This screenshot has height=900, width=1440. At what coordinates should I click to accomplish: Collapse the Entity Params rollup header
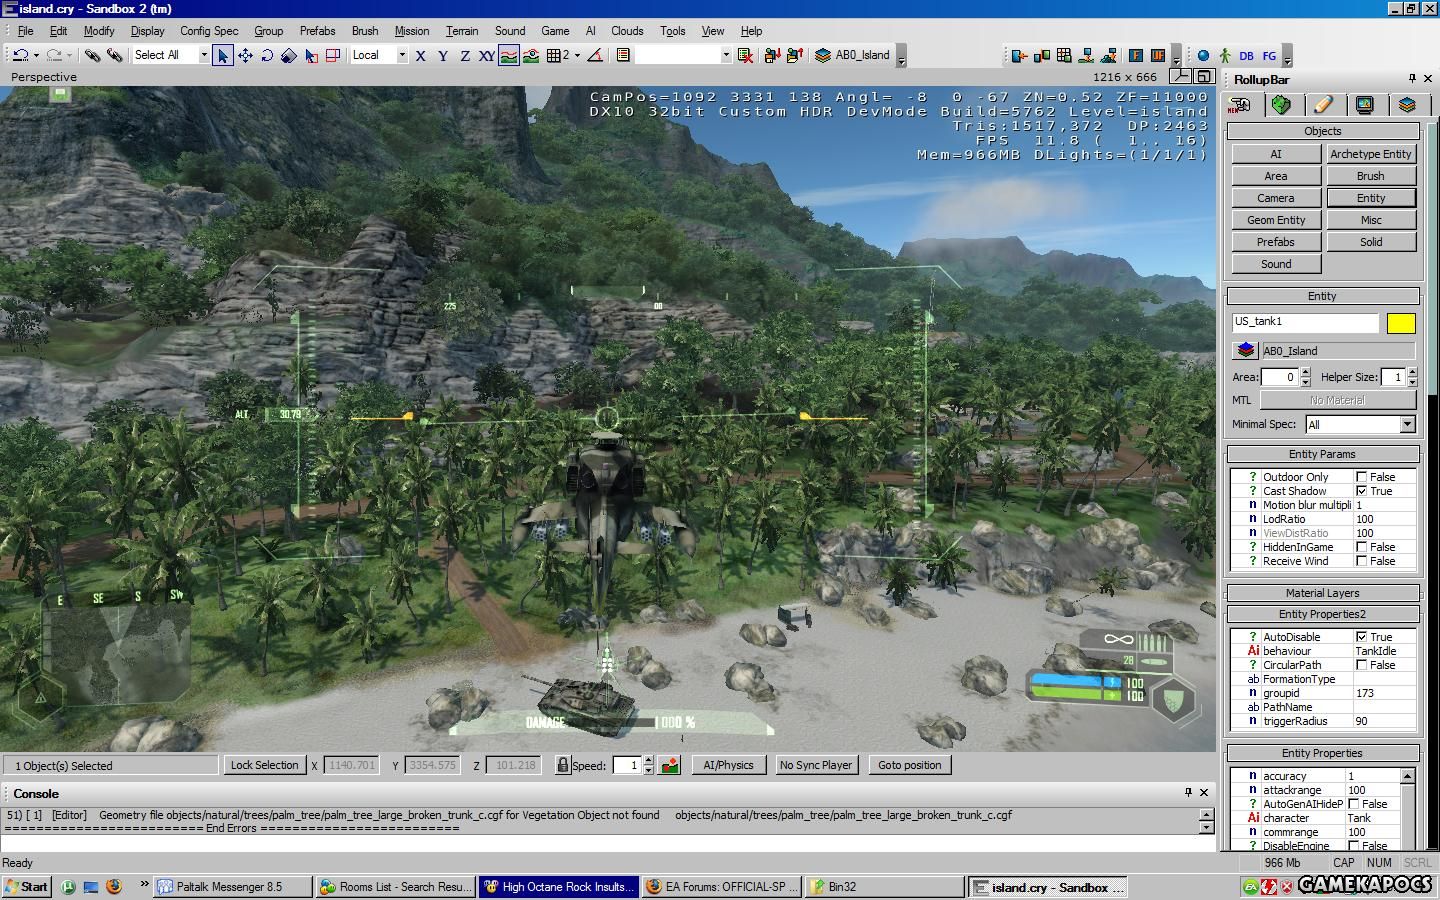1322,454
